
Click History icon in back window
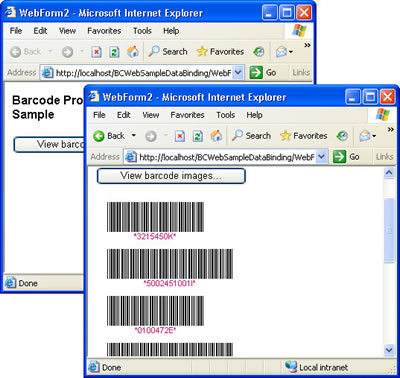259,51
